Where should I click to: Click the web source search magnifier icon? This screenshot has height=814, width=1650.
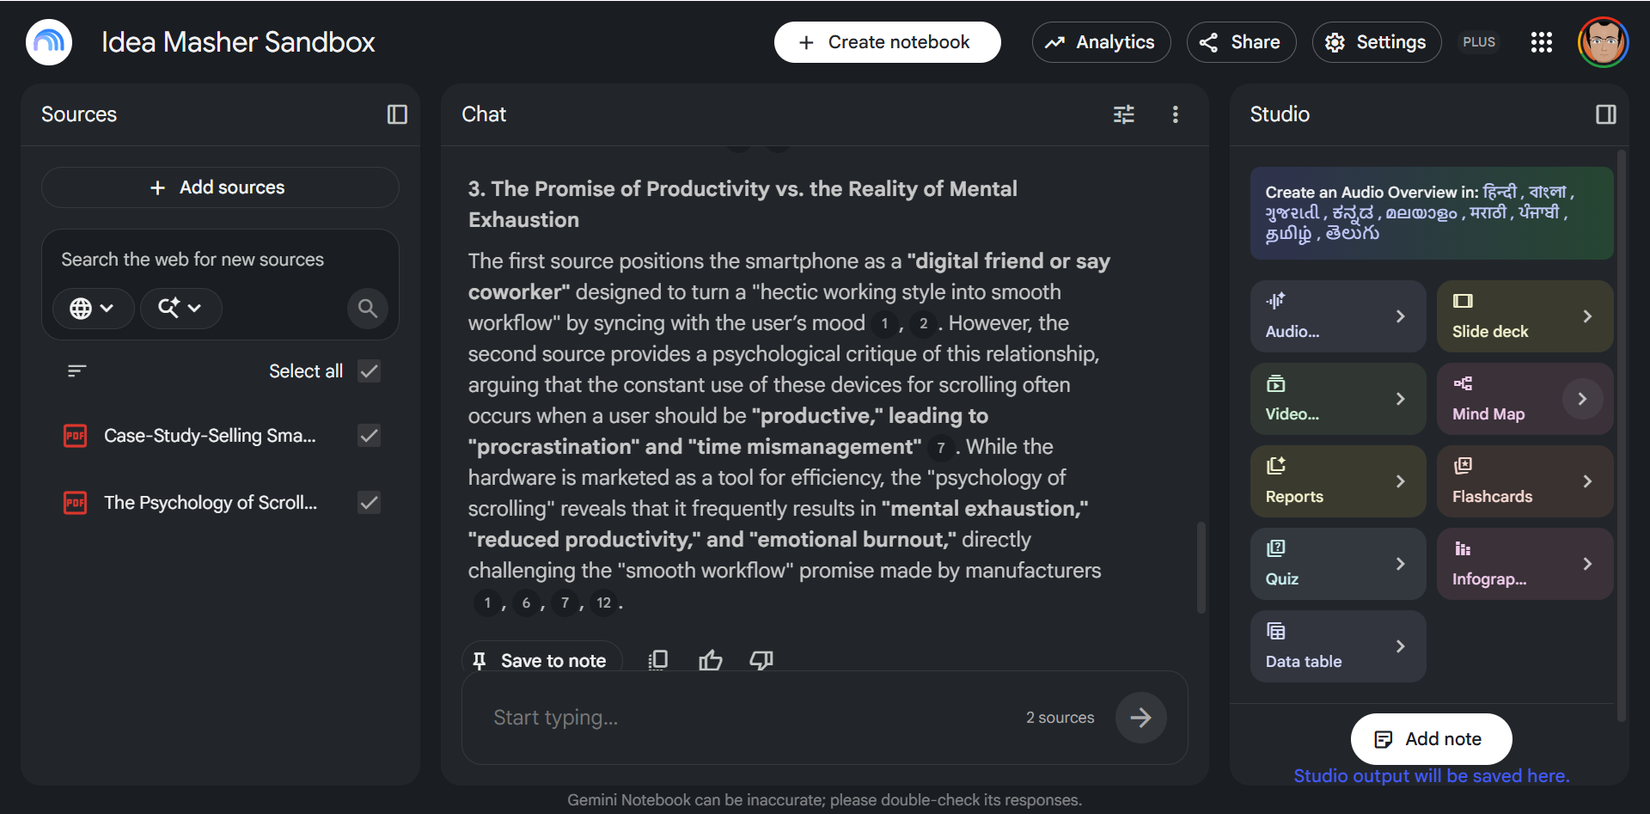(x=368, y=308)
